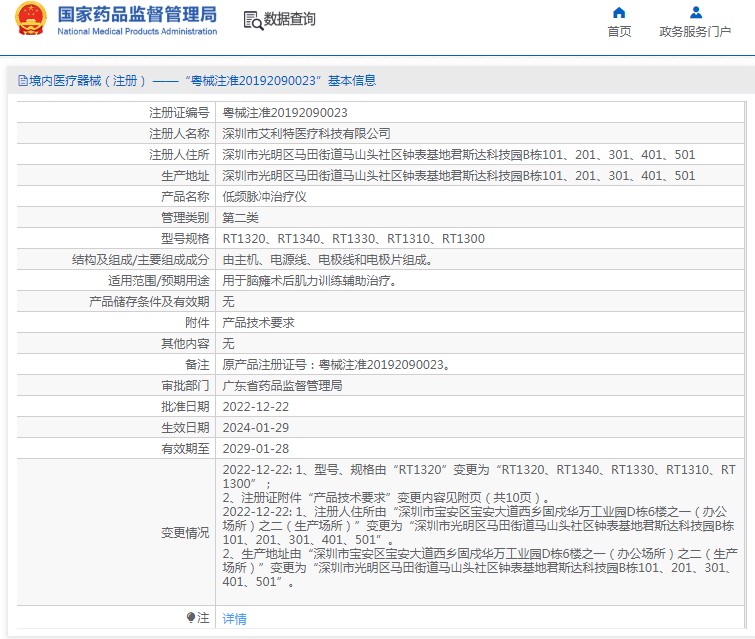Screen dimensions: 755x639
Task: Click 无 in the 其他内容 row
Action: pyautogui.click(x=228, y=344)
